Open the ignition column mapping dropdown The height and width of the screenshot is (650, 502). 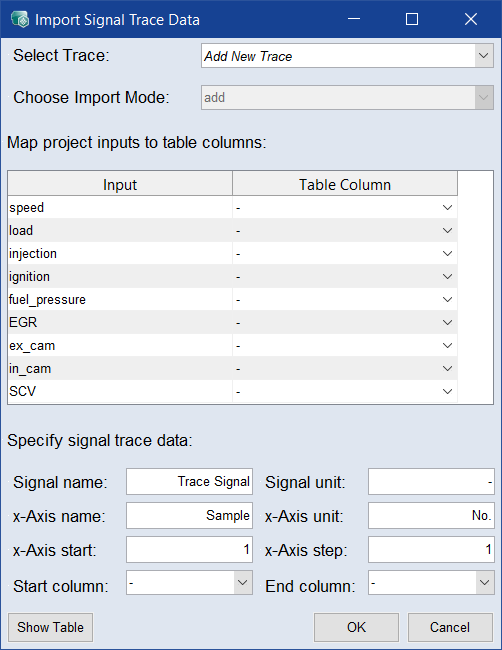coord(344,276)
